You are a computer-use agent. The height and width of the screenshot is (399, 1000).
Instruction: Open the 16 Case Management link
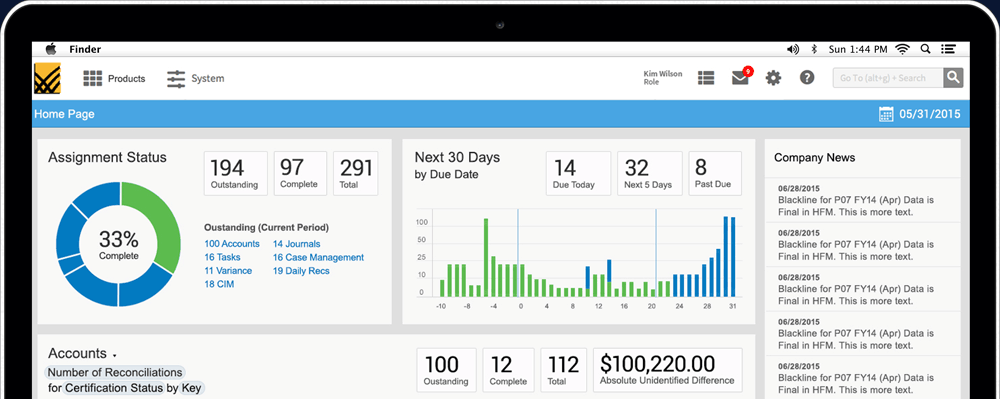pos(318,258)
